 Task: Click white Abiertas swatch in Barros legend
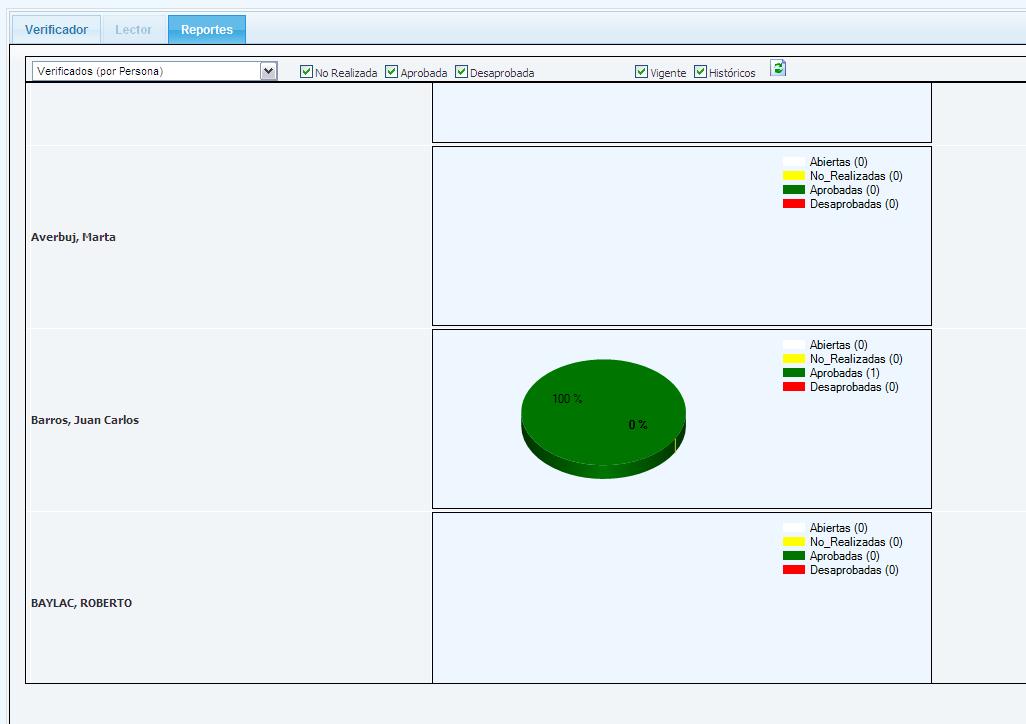tap(794, 344)
